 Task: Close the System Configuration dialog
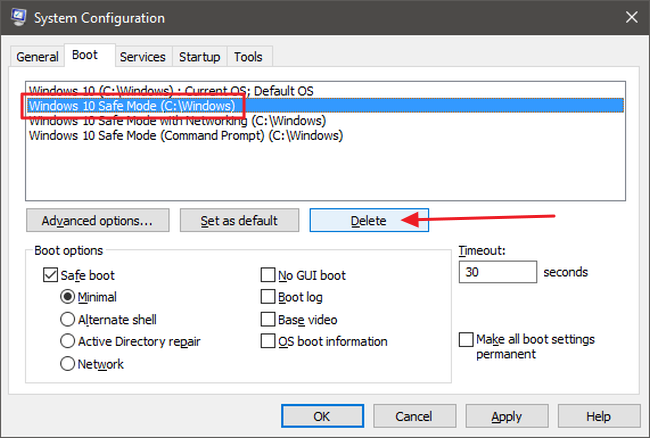[630, 17]
